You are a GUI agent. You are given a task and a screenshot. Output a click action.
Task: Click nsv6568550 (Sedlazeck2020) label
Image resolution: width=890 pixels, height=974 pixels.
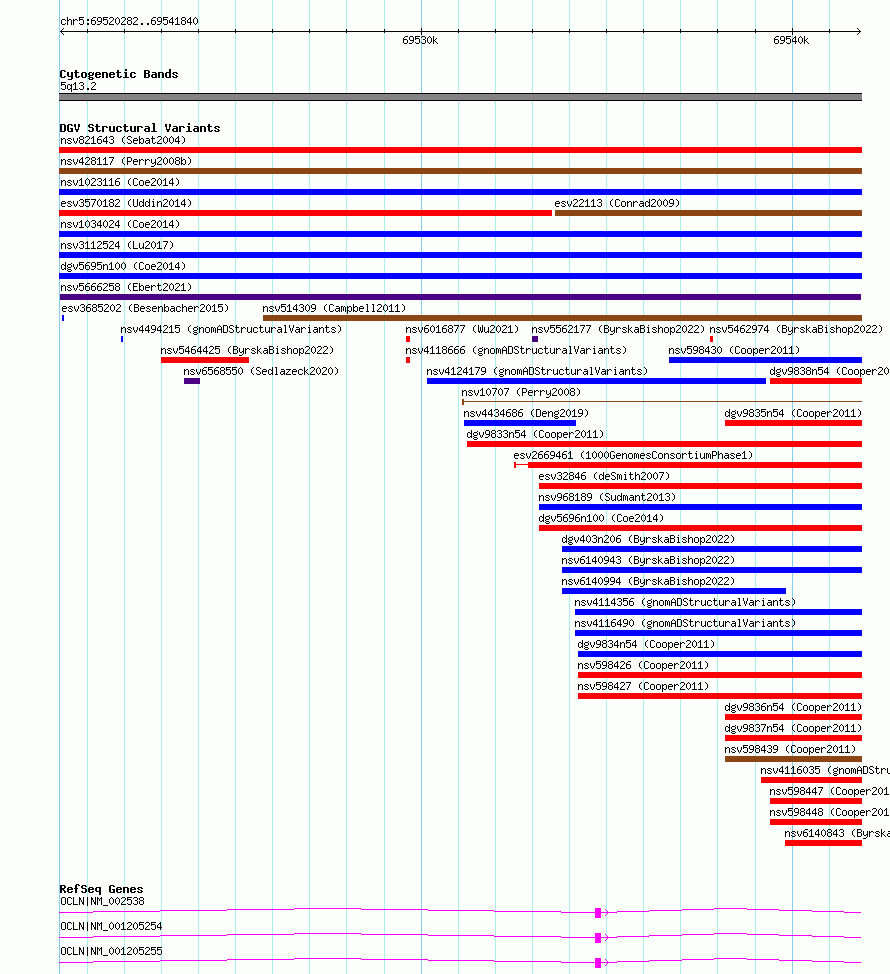(x=261, y=372)
